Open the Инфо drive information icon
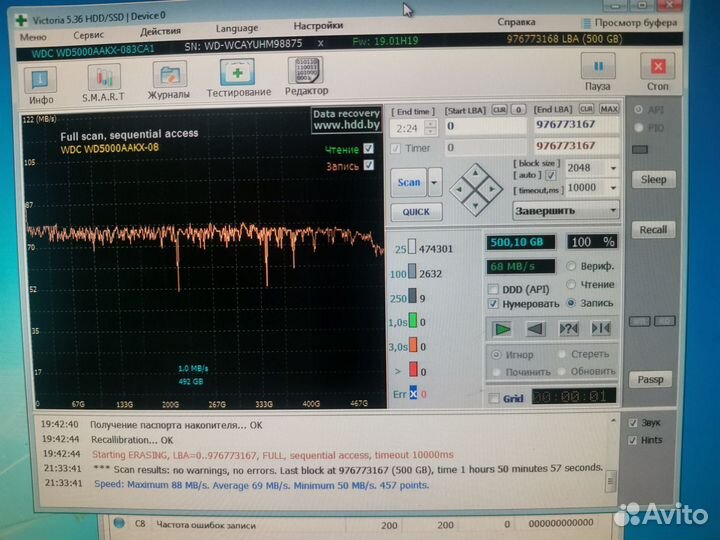The height and width of the screenshot is (540, 720). 40,80
